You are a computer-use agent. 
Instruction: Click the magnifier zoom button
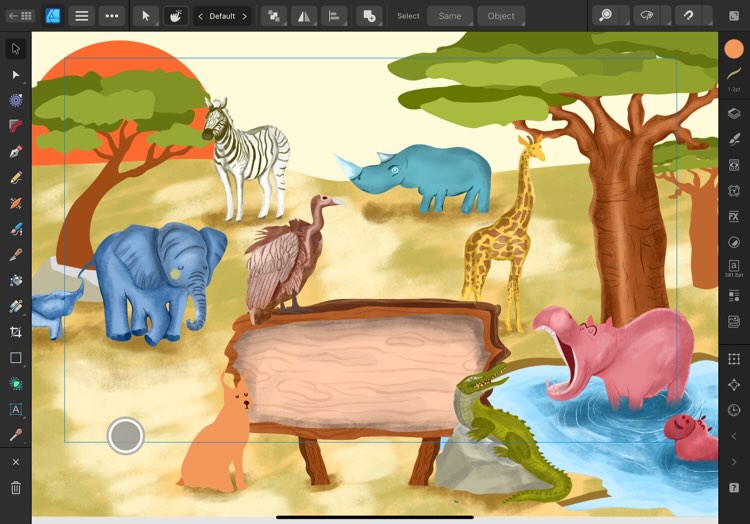(x=606, y=16)
